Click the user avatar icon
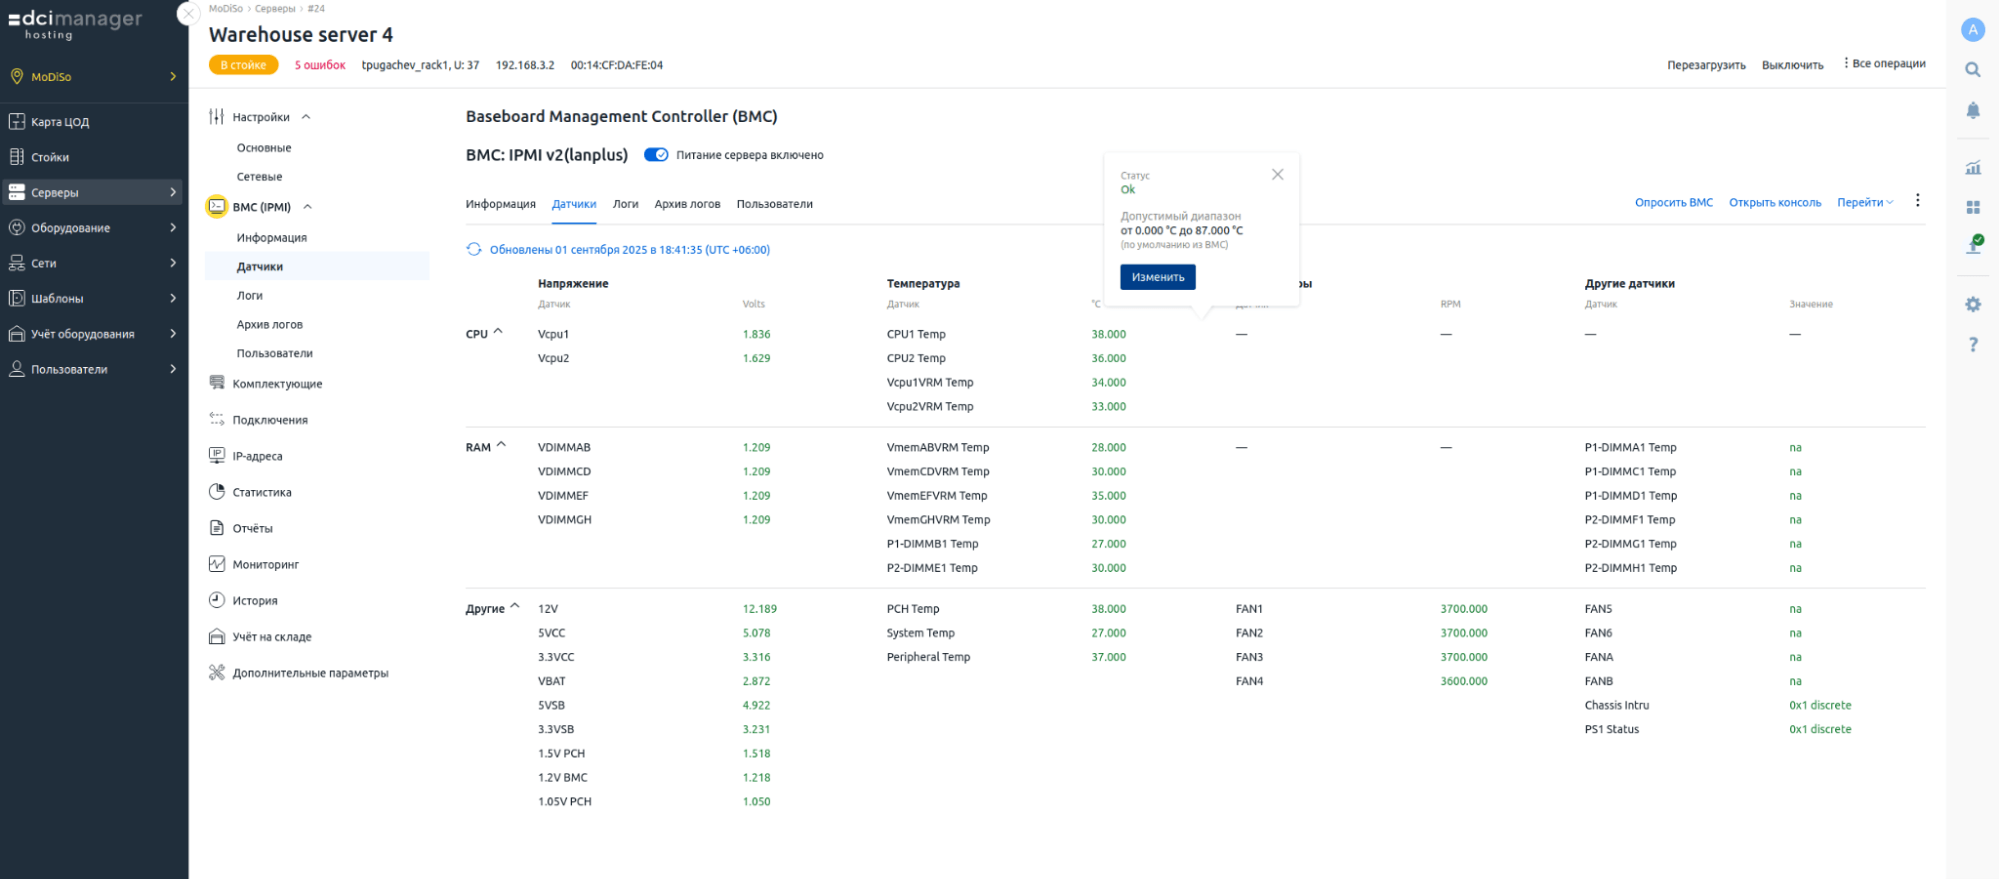Screen dimensions: 1999x880 click(1972, 30)
